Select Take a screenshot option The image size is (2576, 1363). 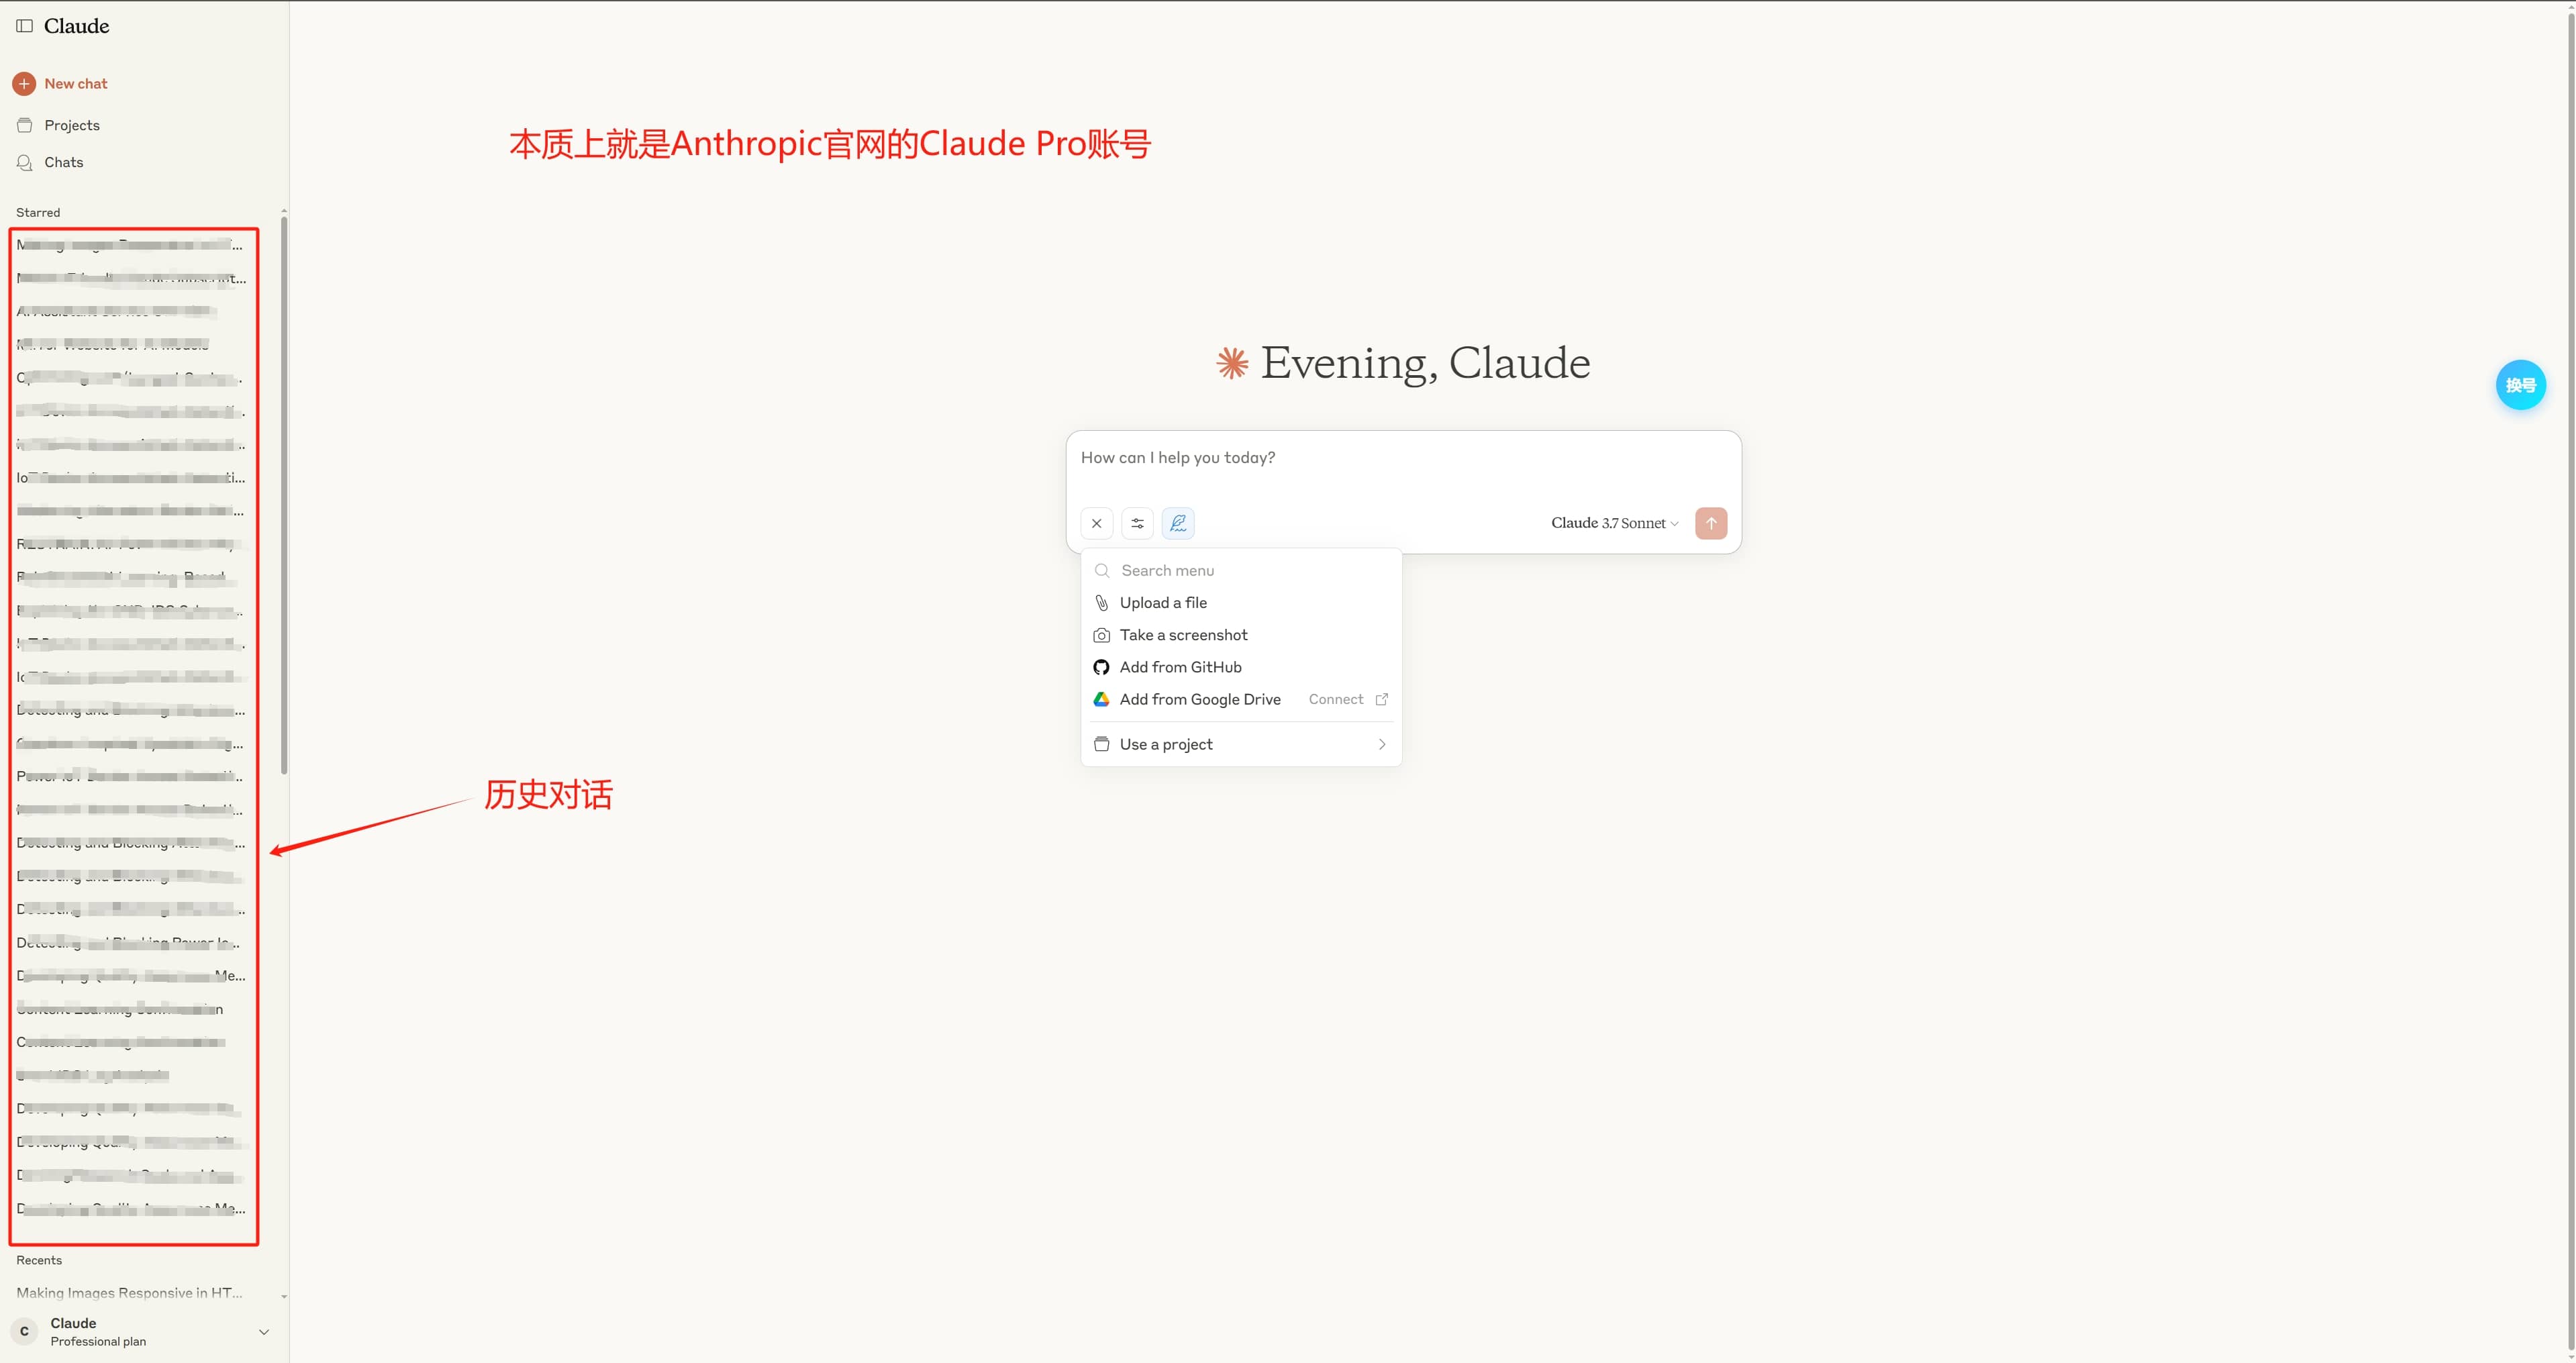1183,635
